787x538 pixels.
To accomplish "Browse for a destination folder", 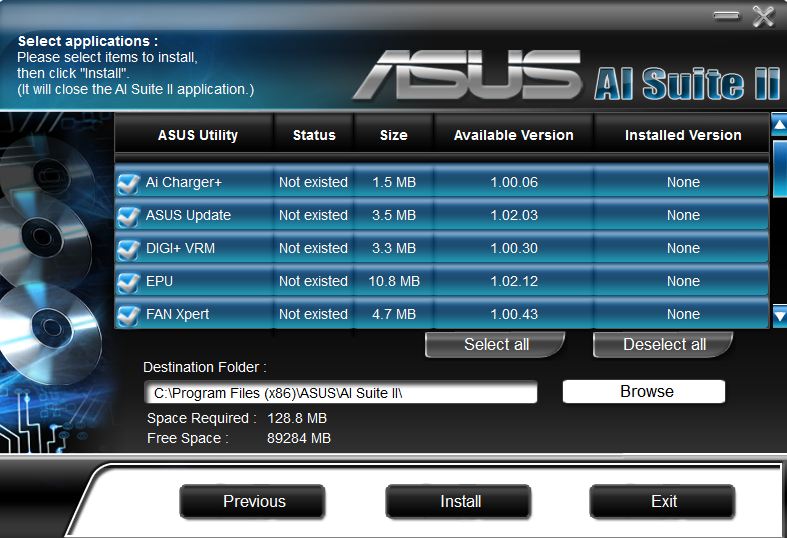I will (644, 391).
